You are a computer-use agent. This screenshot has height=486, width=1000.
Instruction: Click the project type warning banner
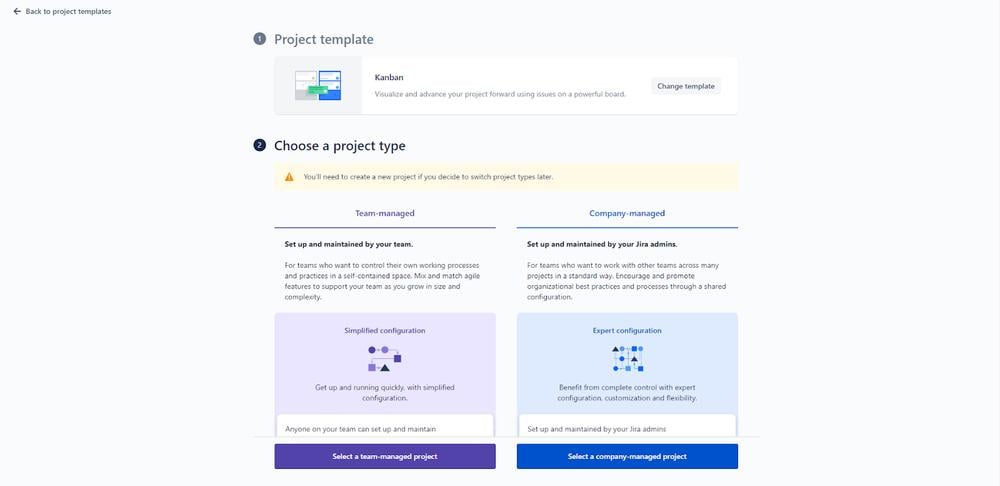pyautogui.click(x=506, y=177)
